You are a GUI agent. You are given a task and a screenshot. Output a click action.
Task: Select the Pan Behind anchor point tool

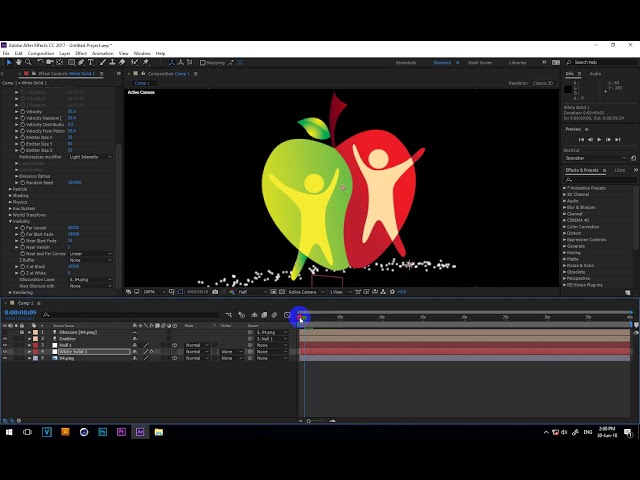(x=60, y=62)
